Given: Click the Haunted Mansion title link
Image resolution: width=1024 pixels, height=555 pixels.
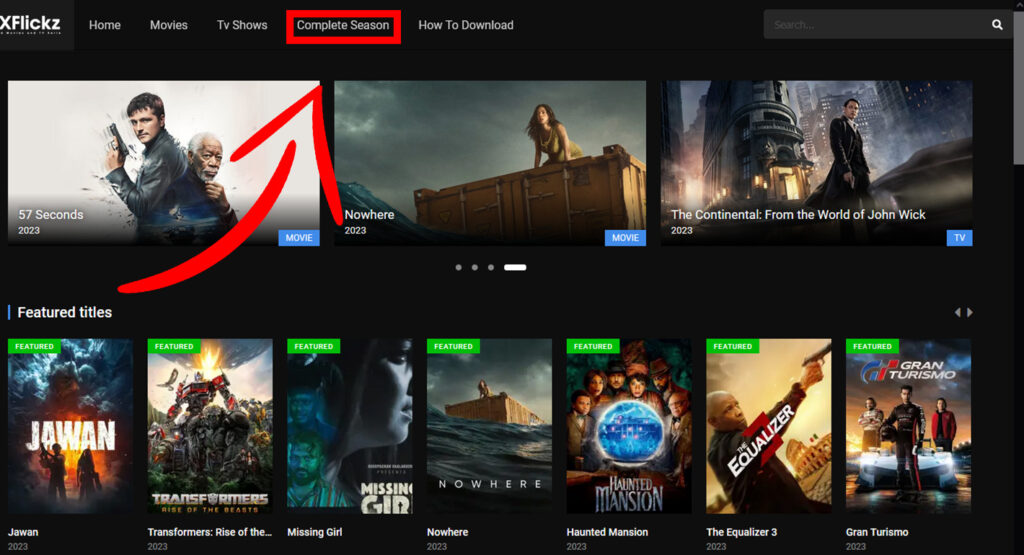Looking at the screenshot, I should (x=607, y=532).
